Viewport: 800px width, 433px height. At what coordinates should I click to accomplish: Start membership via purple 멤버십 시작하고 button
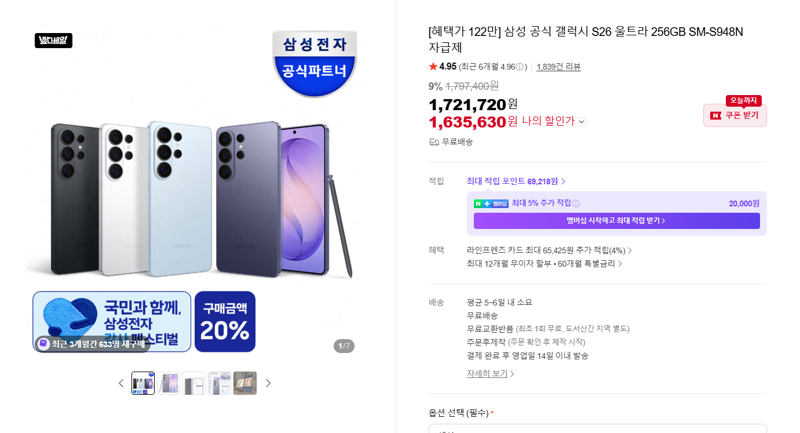tap(616, 221)
